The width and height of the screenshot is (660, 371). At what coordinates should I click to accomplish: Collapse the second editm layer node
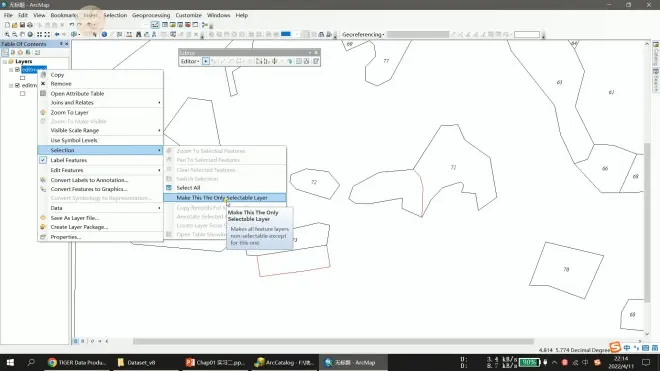[x=11, y=85]
